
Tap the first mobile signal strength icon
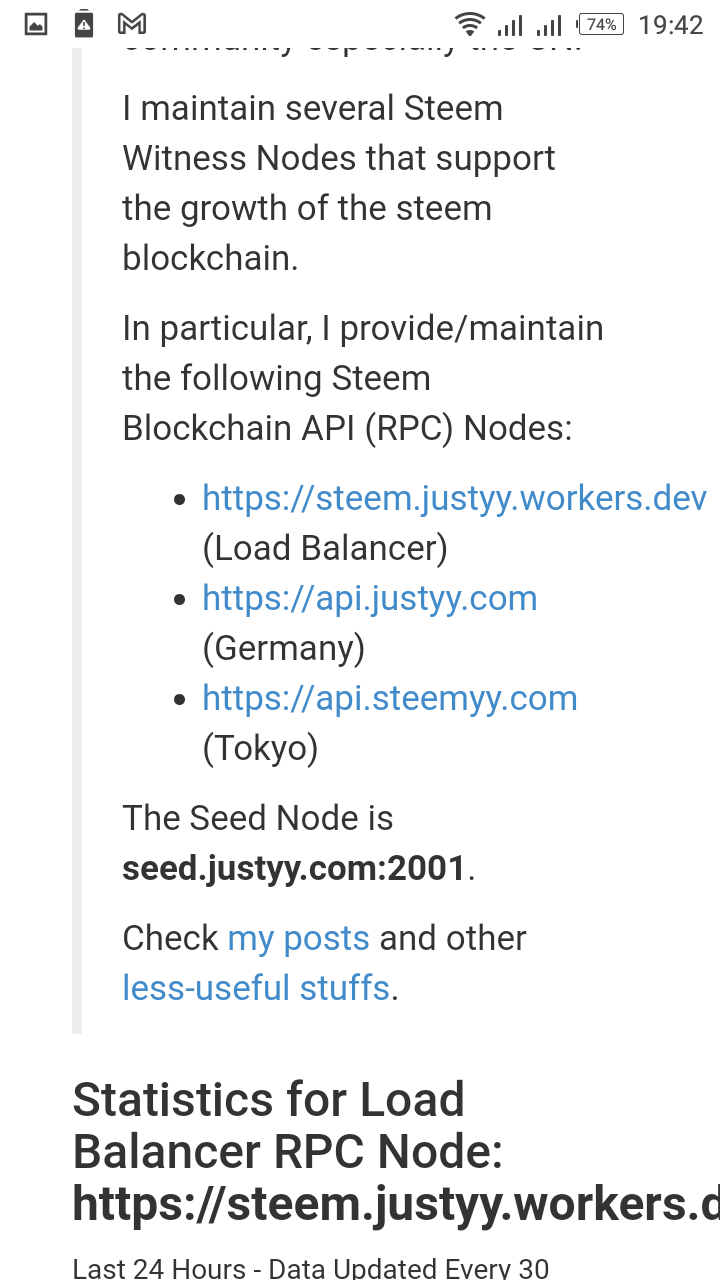click(510, 24)
